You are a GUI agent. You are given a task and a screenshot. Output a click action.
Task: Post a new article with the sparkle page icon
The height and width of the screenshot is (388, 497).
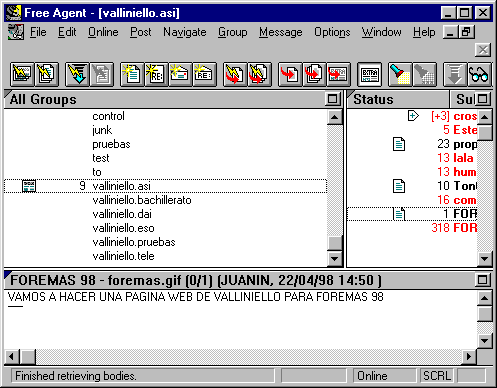(x=132, y=74)
